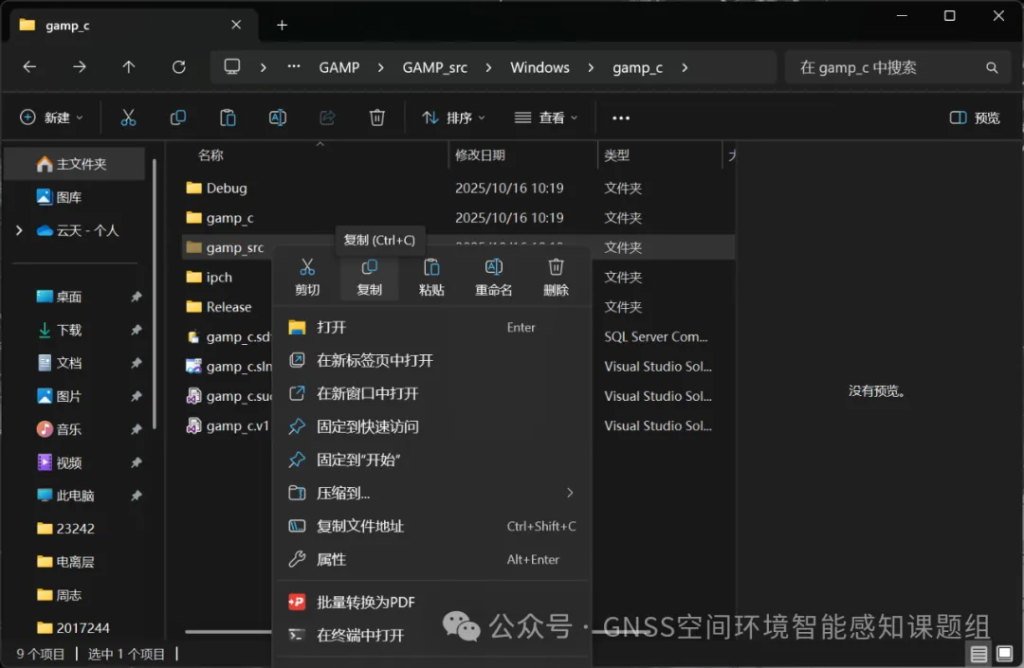Image resolution: width=1024 pixels, height=668 pixels.
Task: Click the Up directory arrow
Action: coord(129,67)
